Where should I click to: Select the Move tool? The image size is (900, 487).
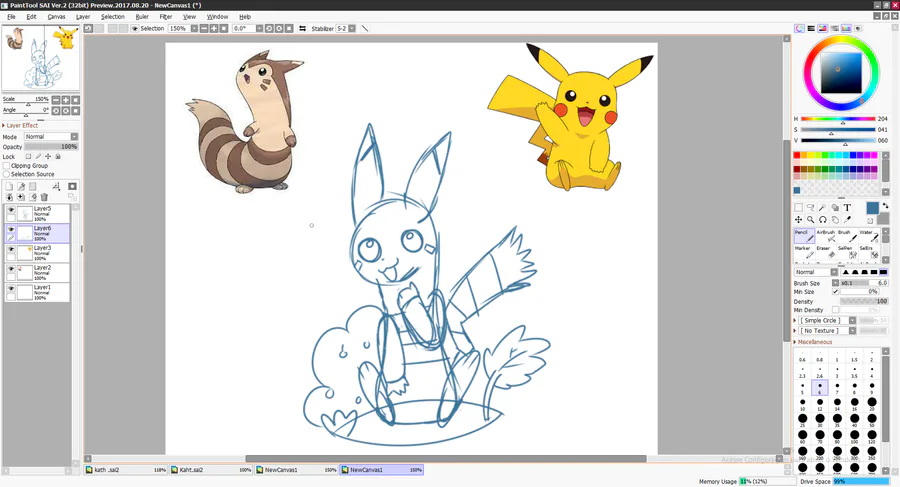coord(798,219)
